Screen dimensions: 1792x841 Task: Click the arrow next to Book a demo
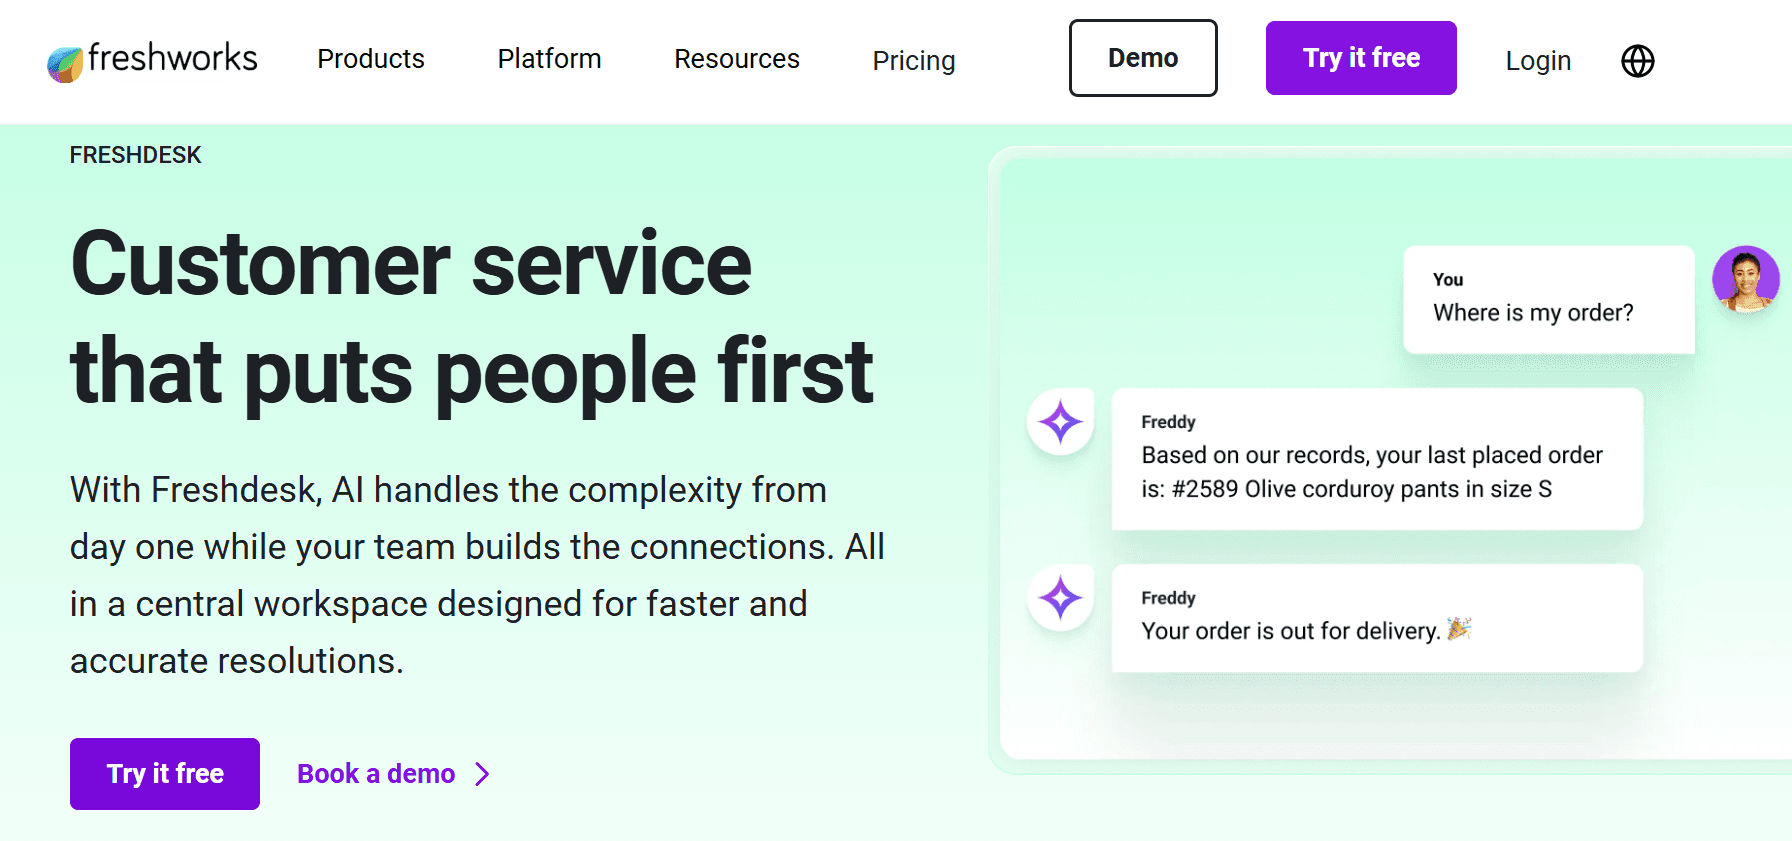click(x=482, y=774)
